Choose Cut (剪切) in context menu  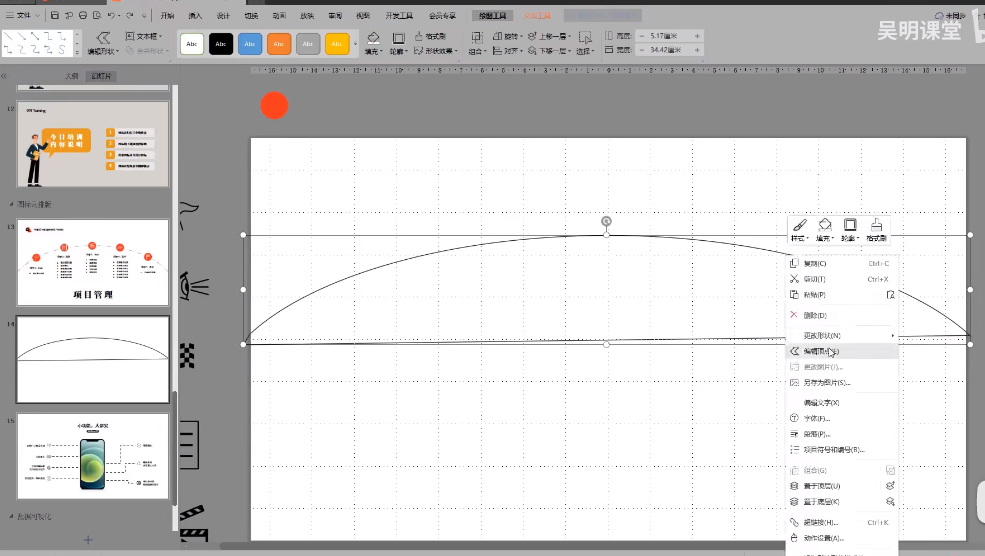click(x=842, y=279)
